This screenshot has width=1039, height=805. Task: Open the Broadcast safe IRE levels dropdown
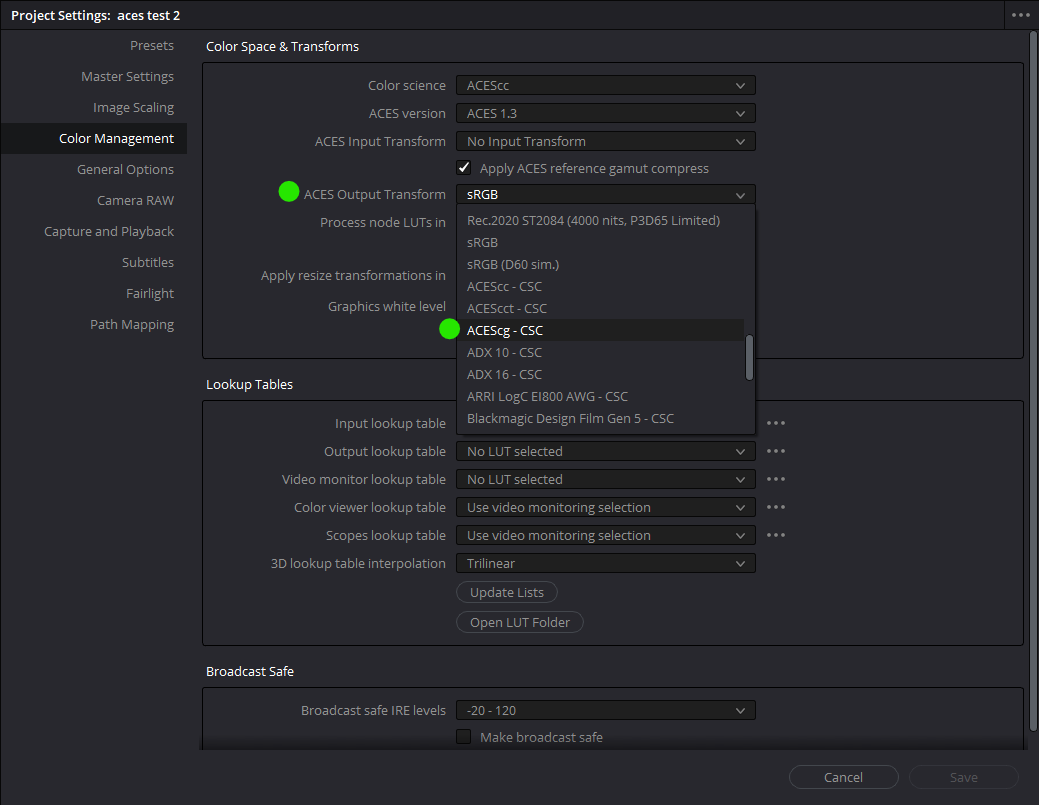pos(606,710)
